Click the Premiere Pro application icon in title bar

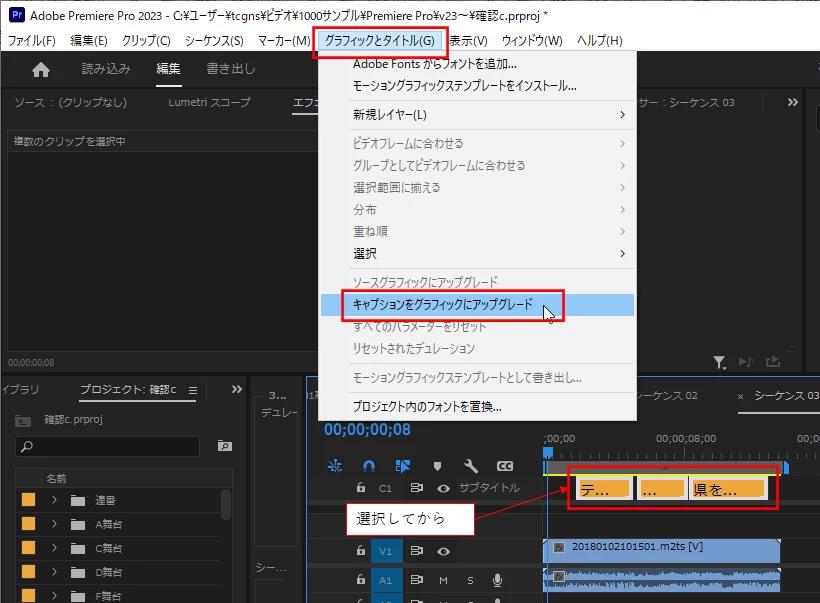click(x=17, y=15)
